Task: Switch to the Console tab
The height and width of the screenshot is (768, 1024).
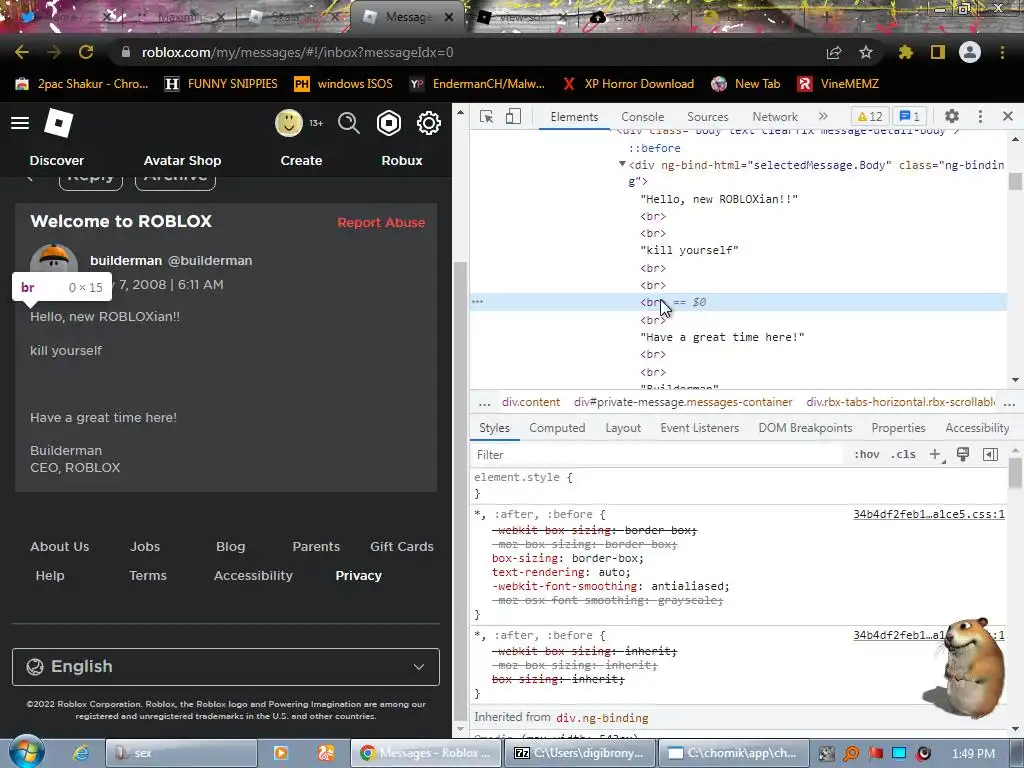Action: click(643, 116)
